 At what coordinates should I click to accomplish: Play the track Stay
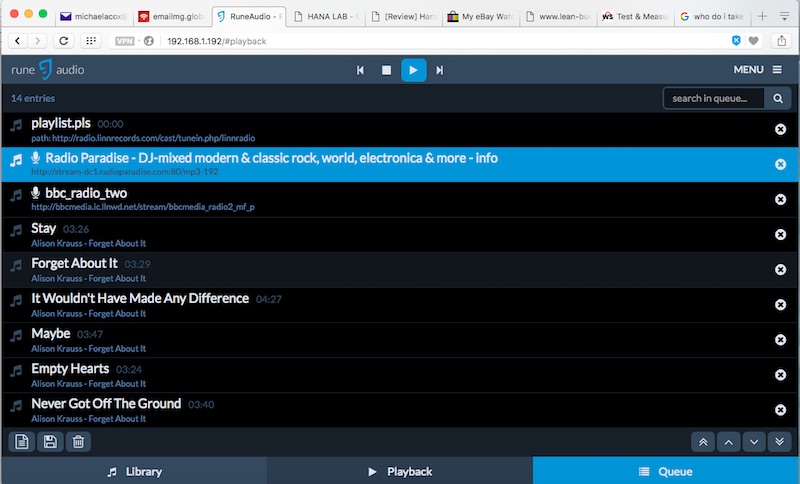tap(400, 235)
